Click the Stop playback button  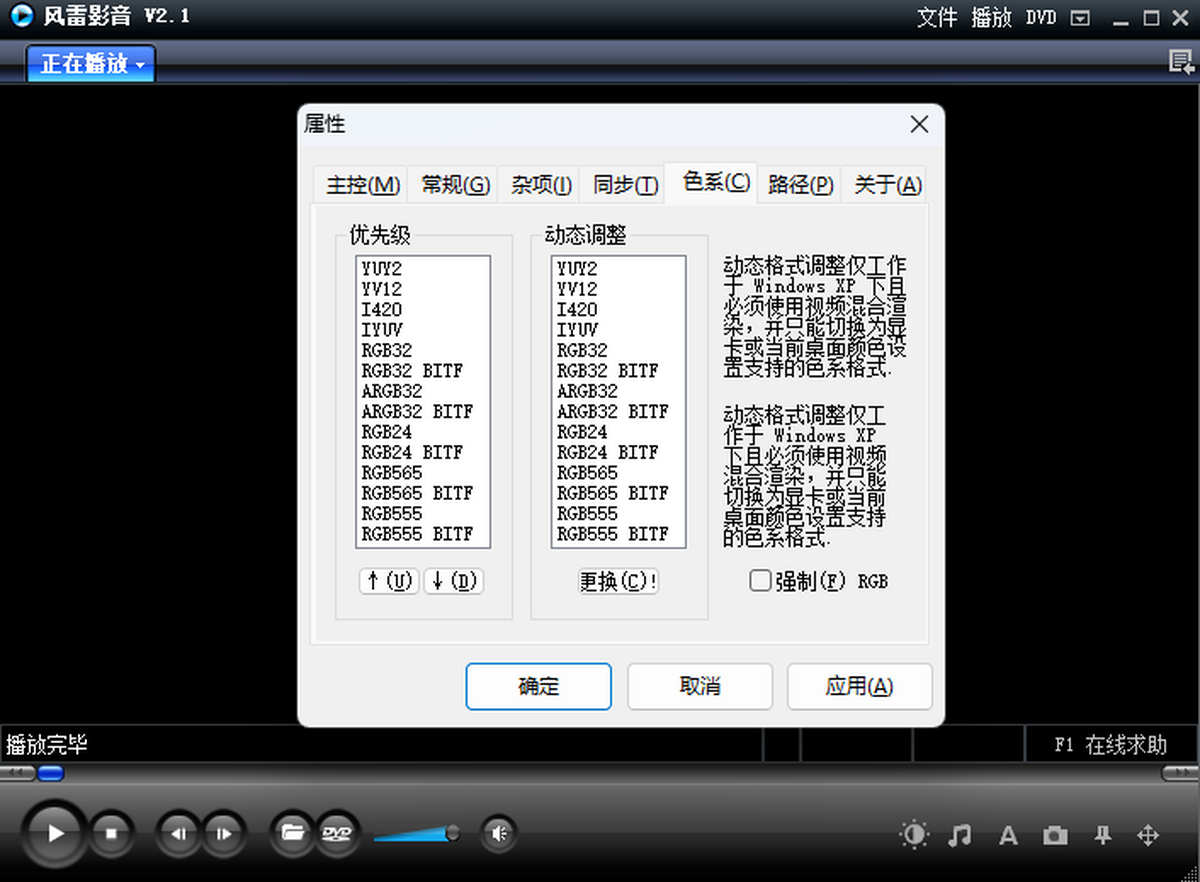pos(112,832)
